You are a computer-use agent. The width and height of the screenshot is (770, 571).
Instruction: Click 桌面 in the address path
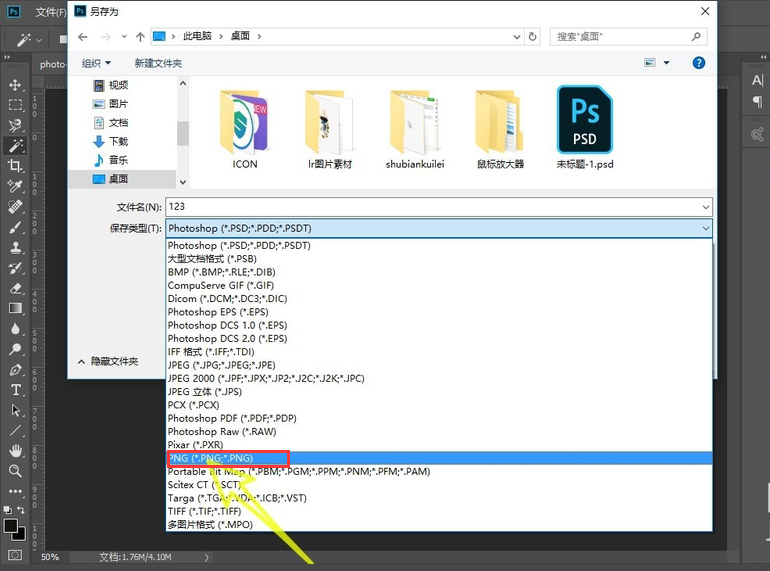click(x=240, y=36)
